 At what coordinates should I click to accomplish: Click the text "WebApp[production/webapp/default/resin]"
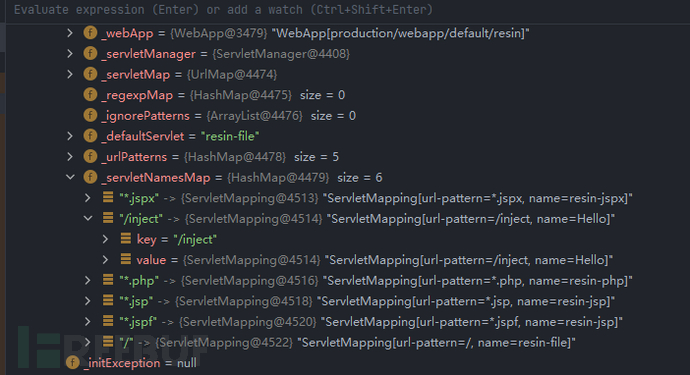(x=400, y=33)
